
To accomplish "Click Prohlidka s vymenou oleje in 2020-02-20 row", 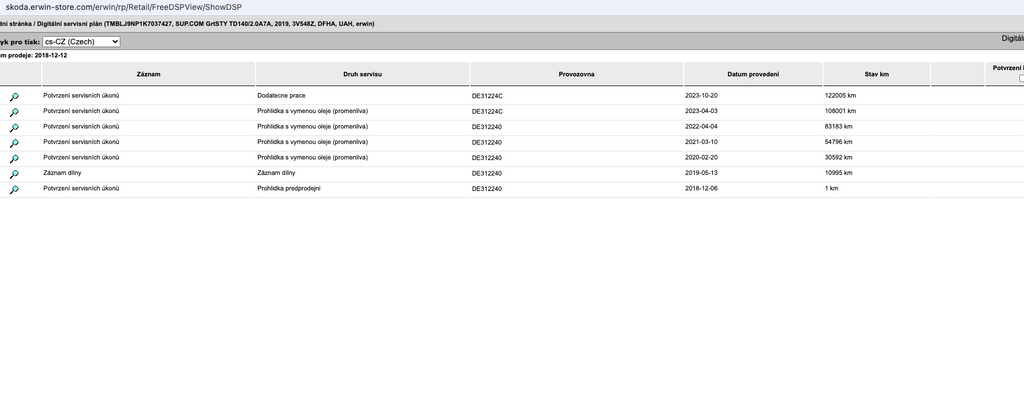I will [312, 157].
